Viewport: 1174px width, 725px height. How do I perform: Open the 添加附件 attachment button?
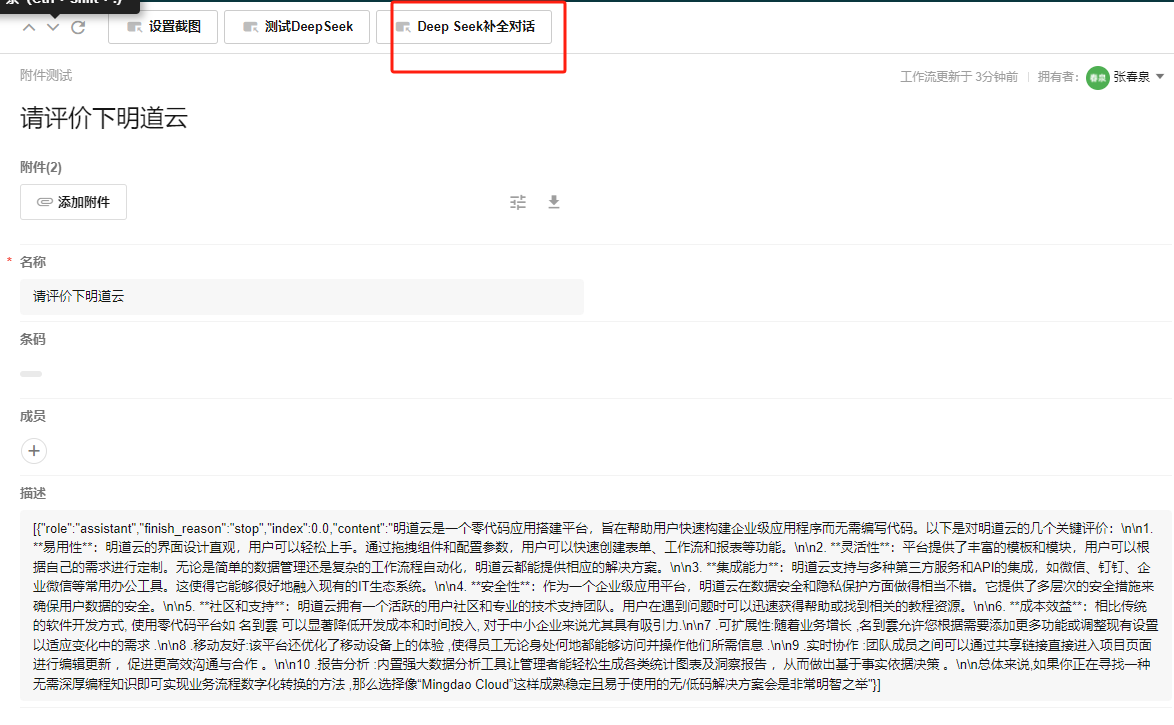pyautogui.click(x=73, y=202)
